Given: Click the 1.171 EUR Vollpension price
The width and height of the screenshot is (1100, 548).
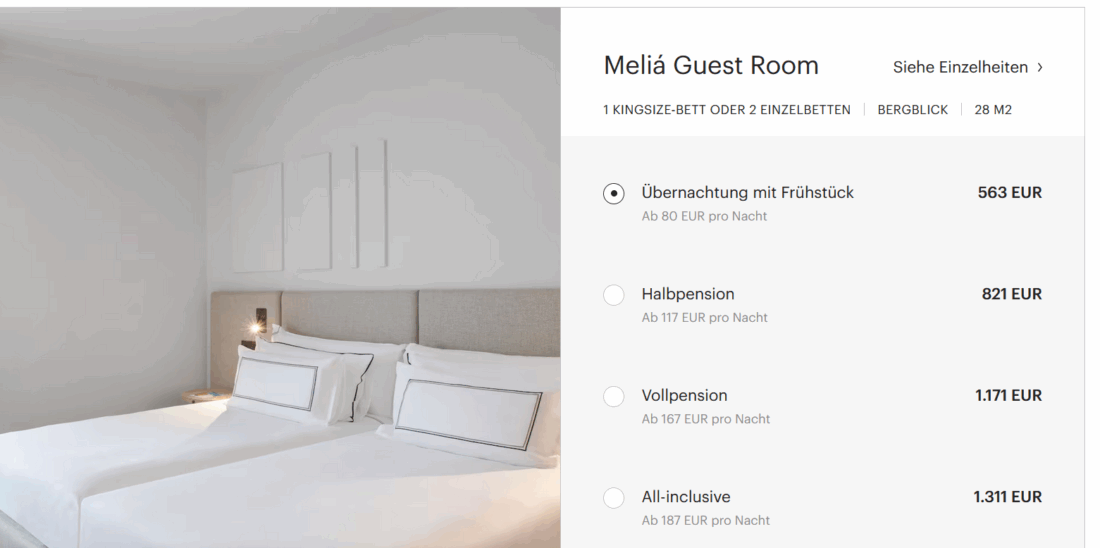Looking at the screenshot, I should pyautogui.click(x=1008, y=395).
